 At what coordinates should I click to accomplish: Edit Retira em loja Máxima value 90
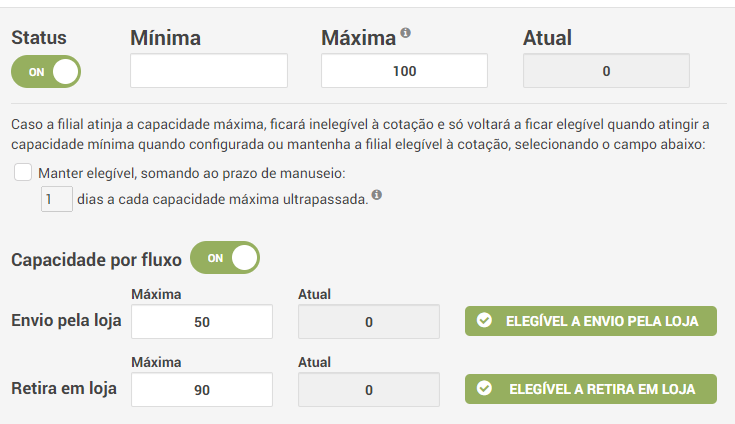coord(202,389)
